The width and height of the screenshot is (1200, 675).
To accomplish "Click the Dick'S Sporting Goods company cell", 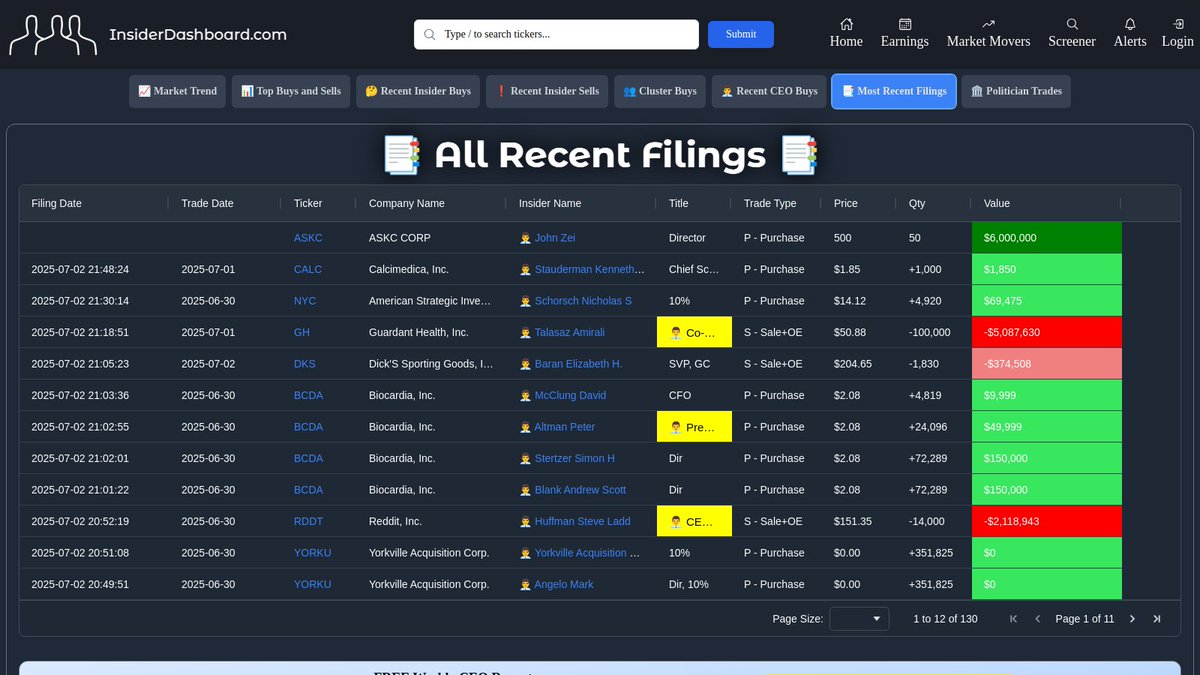I will pos(431,364).
